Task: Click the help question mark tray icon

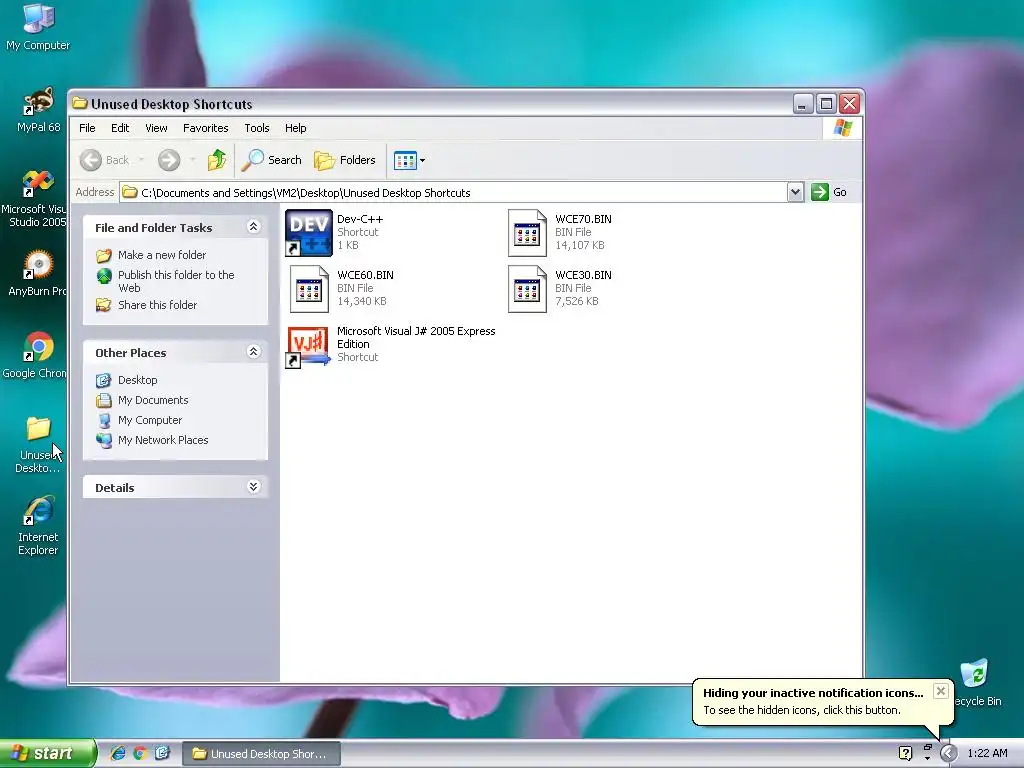Action: pos(905,754)
